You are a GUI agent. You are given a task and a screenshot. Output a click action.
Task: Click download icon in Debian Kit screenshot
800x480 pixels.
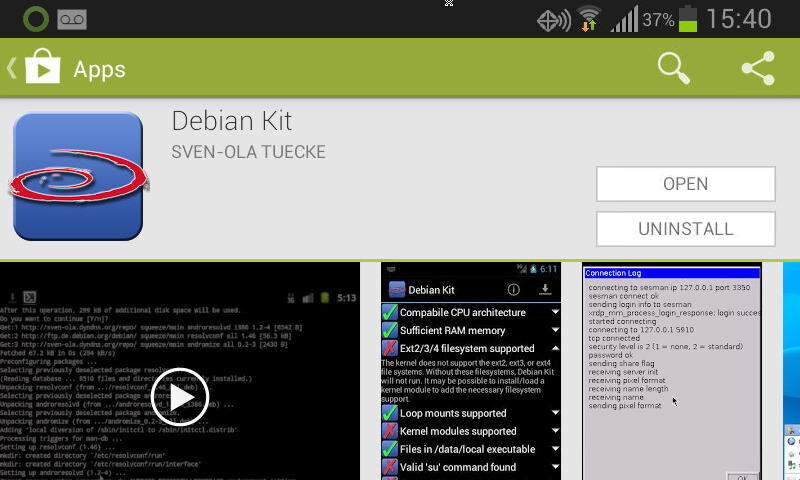pyautogui.click(x=545, y=290)
